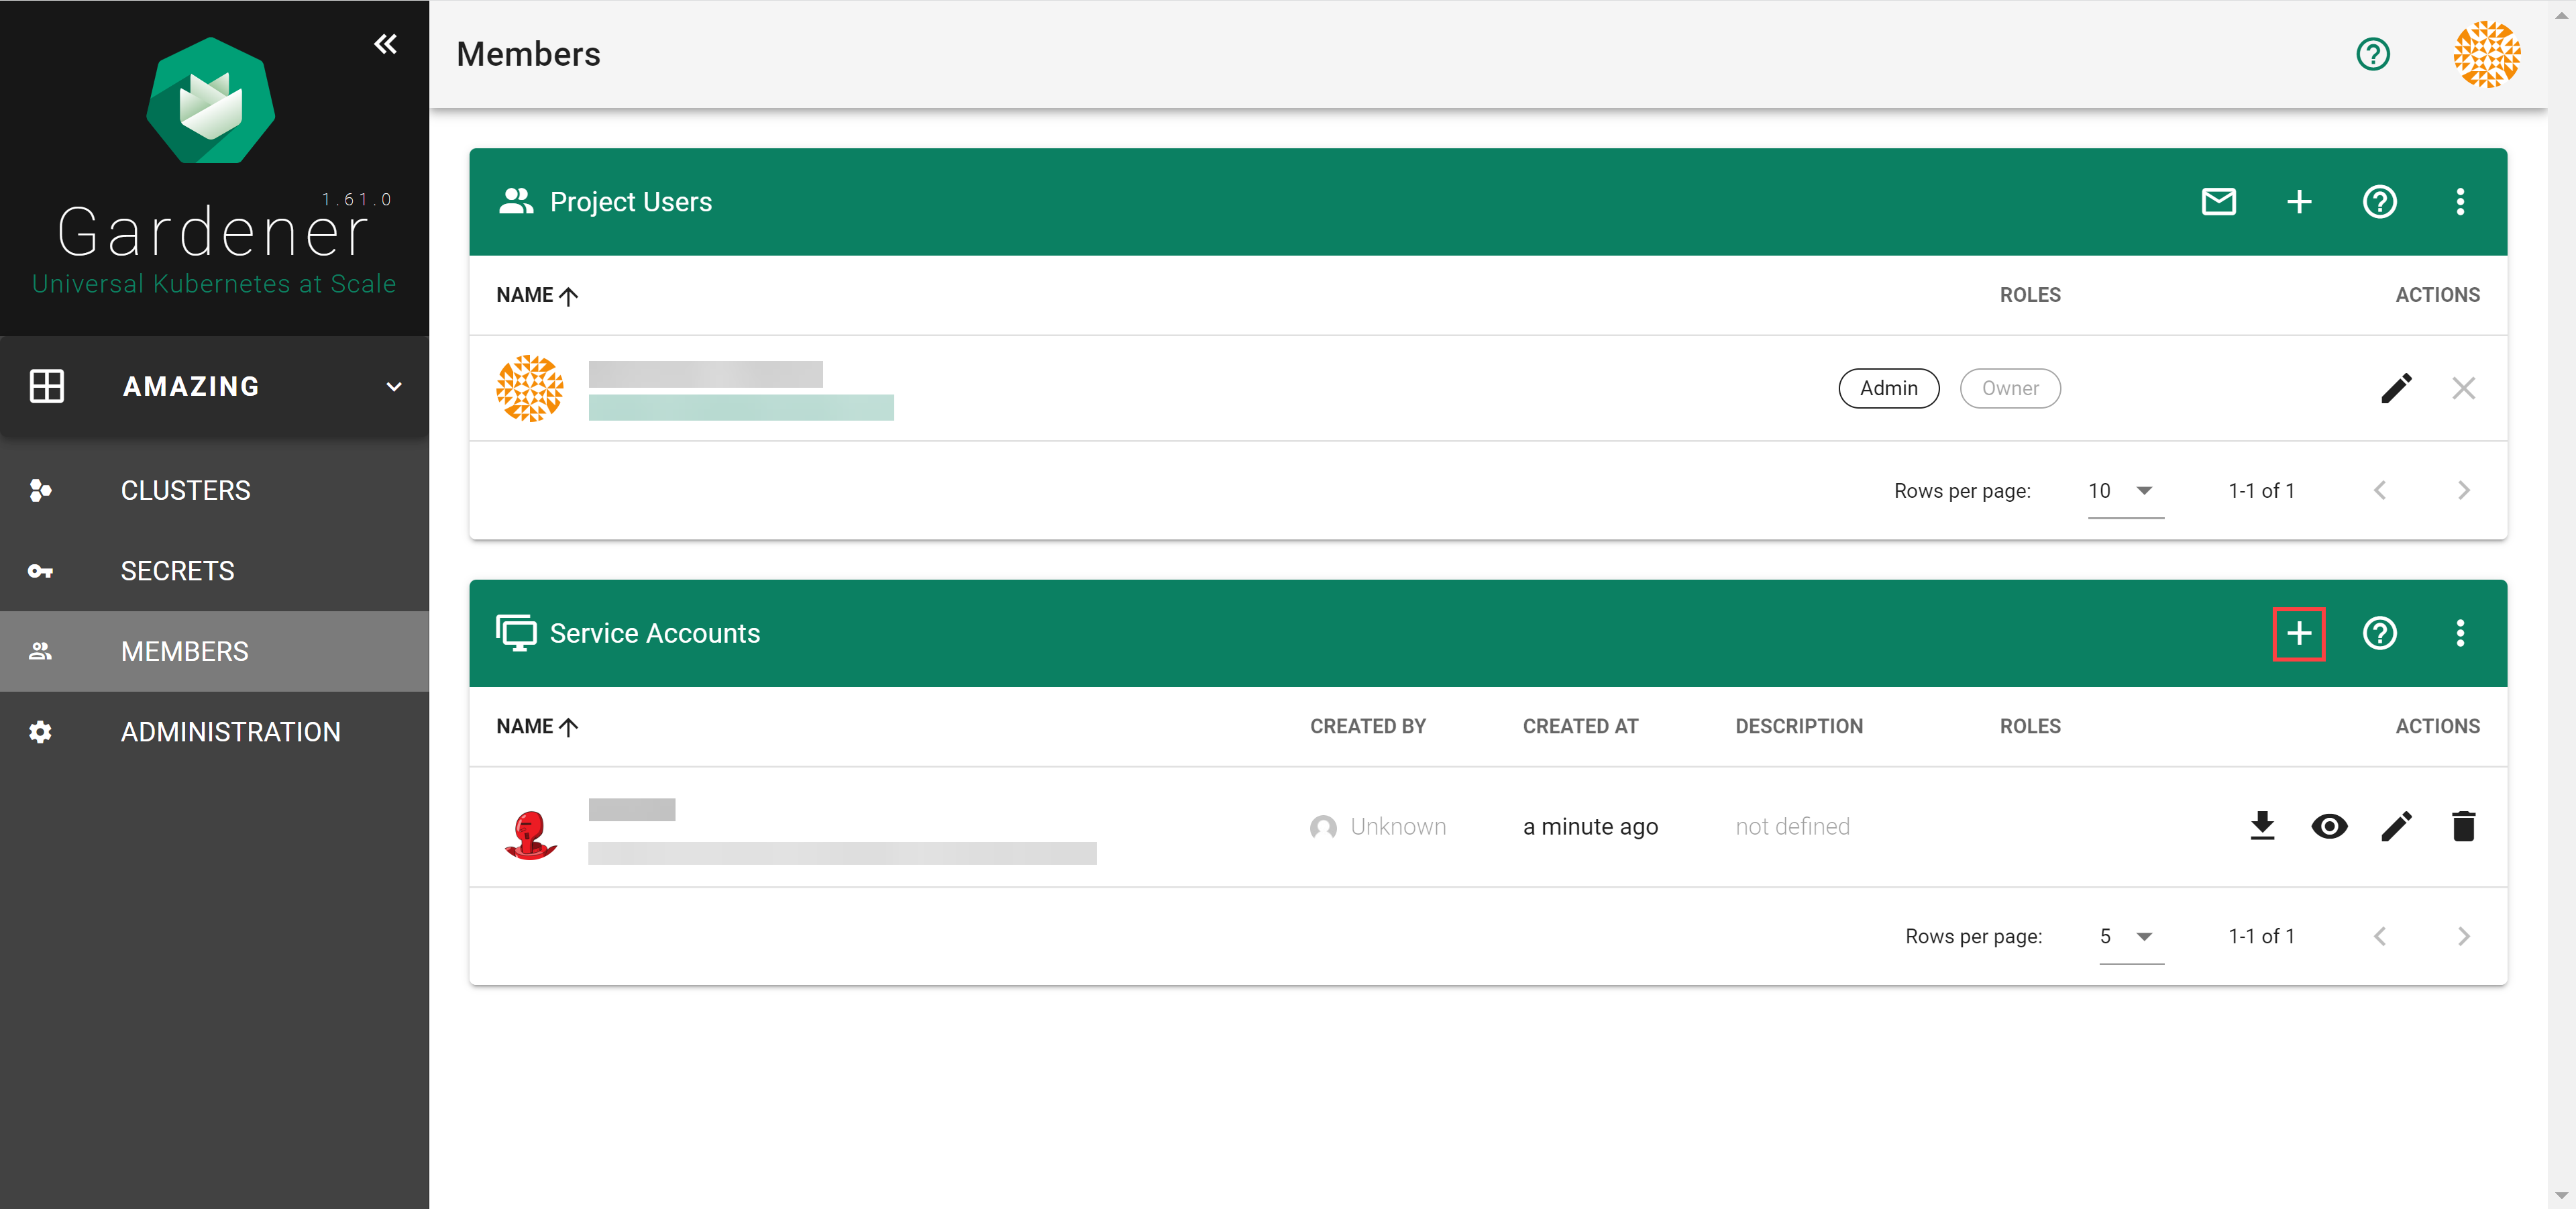Click the Members sidebar icon

[41, 651]
